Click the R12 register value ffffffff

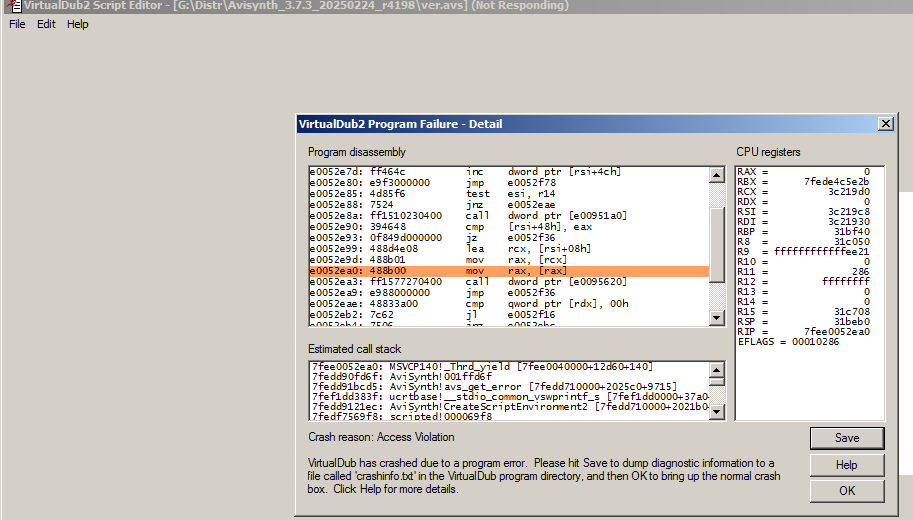(x=846, y=281)
